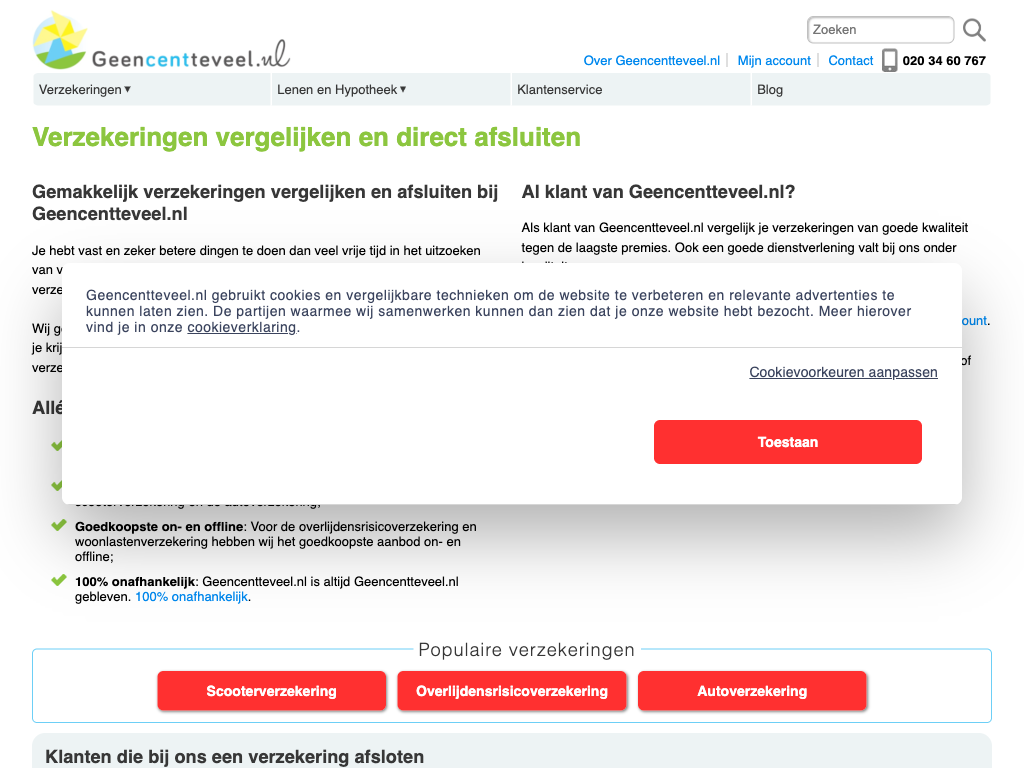Viewport: 1024px width, 768px height.
Task: Click the heading Al klant van Geencentteveel.nl?
Action: pyautogui.click(x=658, y=192)
